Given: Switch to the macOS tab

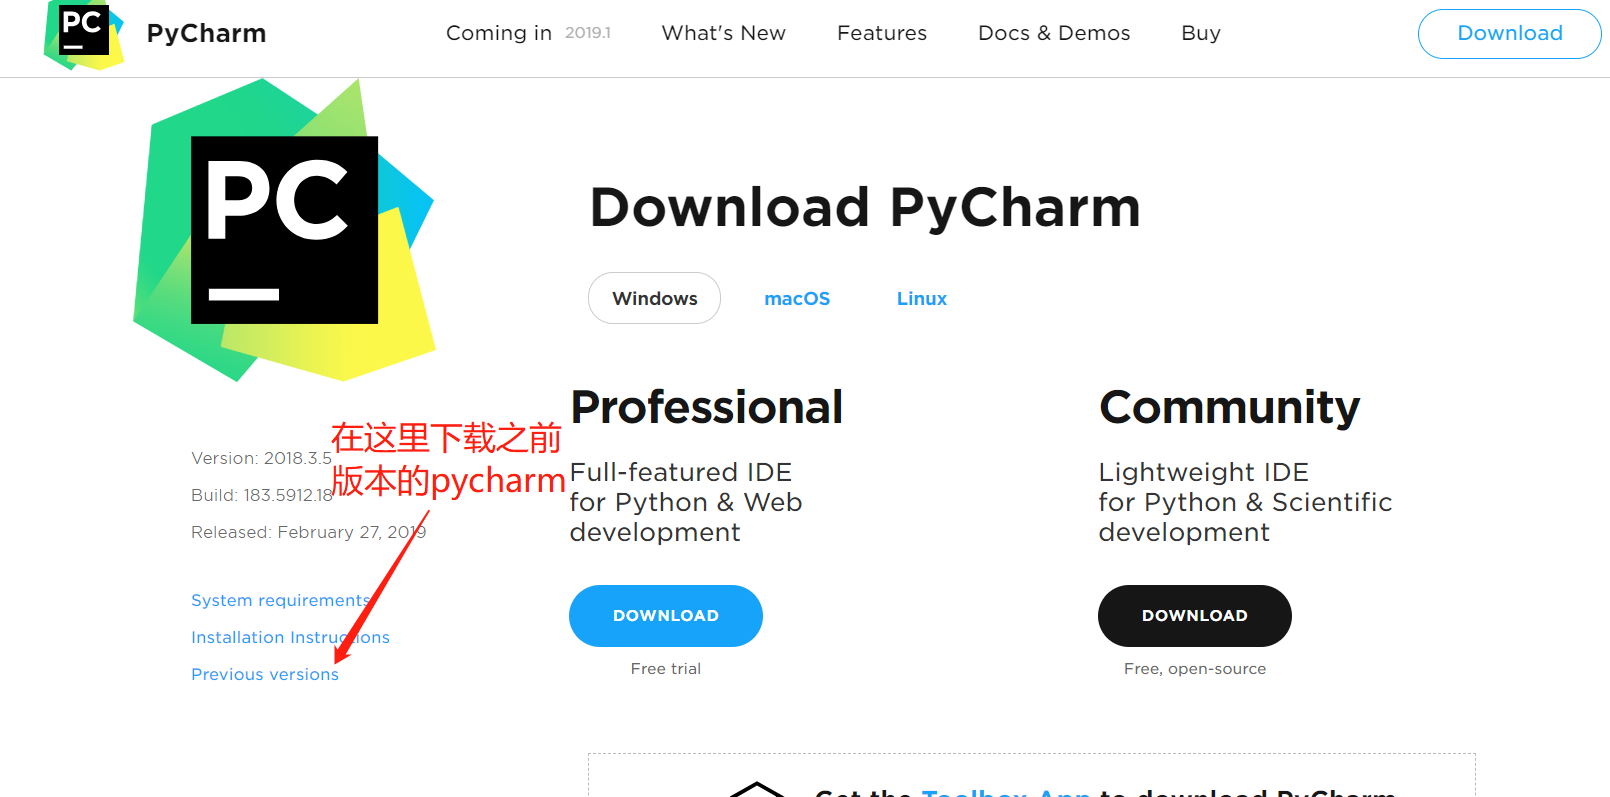Looking at the screenshot, I should tap(797, 299).
